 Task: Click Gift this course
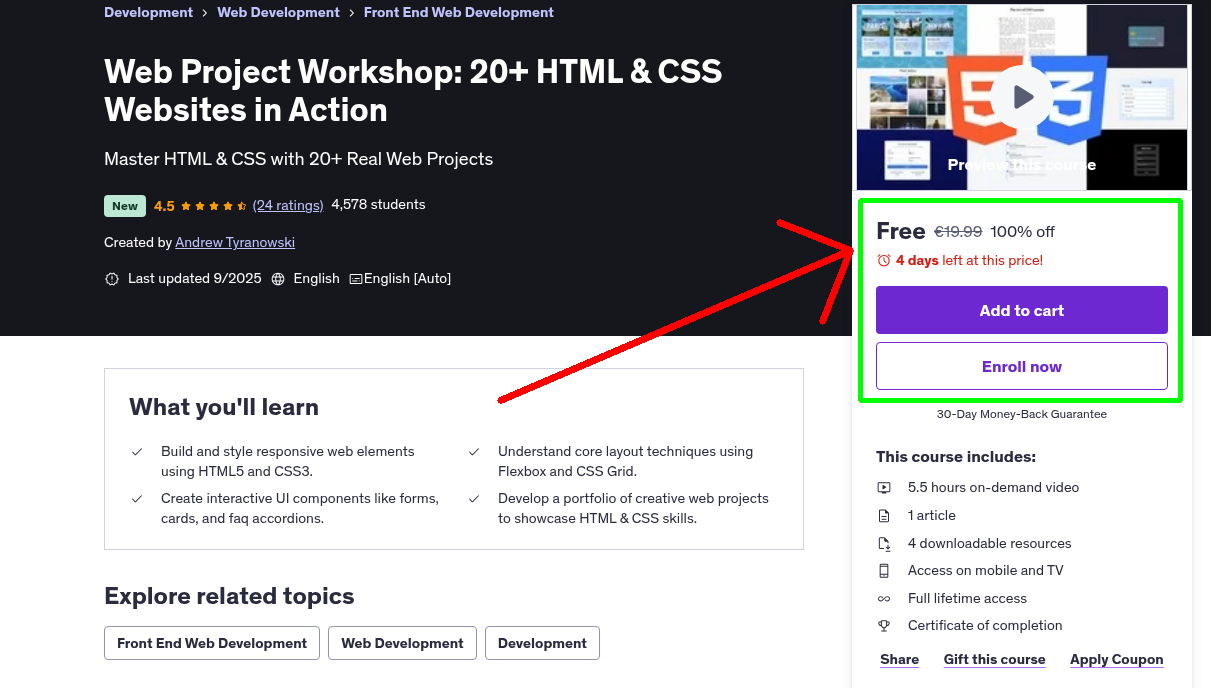[994, 659]
